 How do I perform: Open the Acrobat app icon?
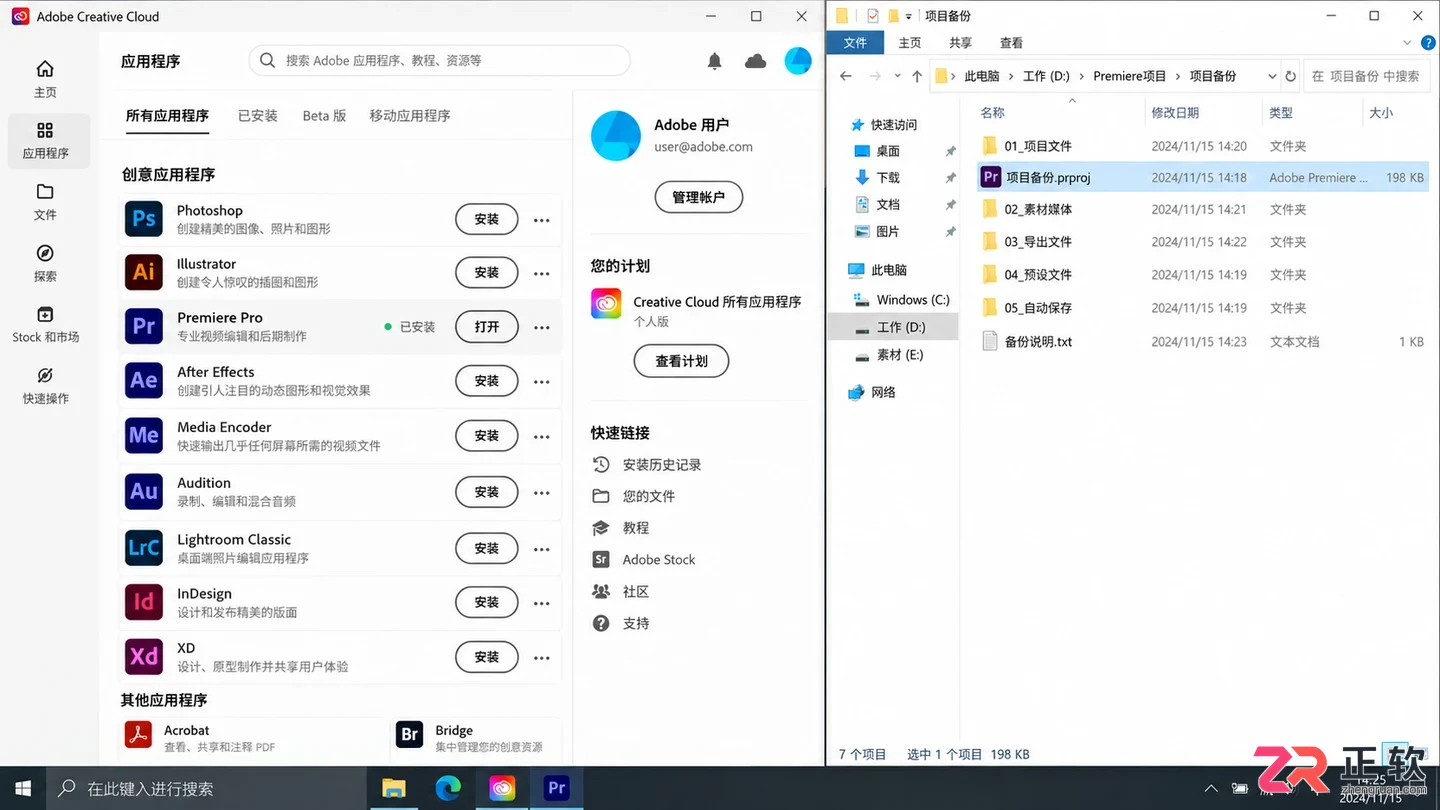138,736
